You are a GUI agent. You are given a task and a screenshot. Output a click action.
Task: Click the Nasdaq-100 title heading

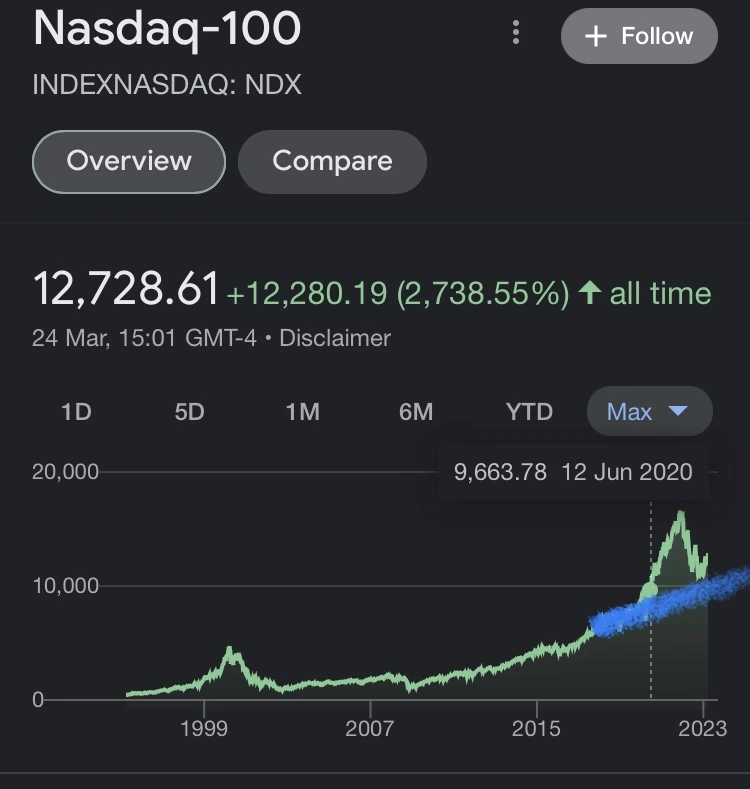pyautogui.click(x=167, y=30)
